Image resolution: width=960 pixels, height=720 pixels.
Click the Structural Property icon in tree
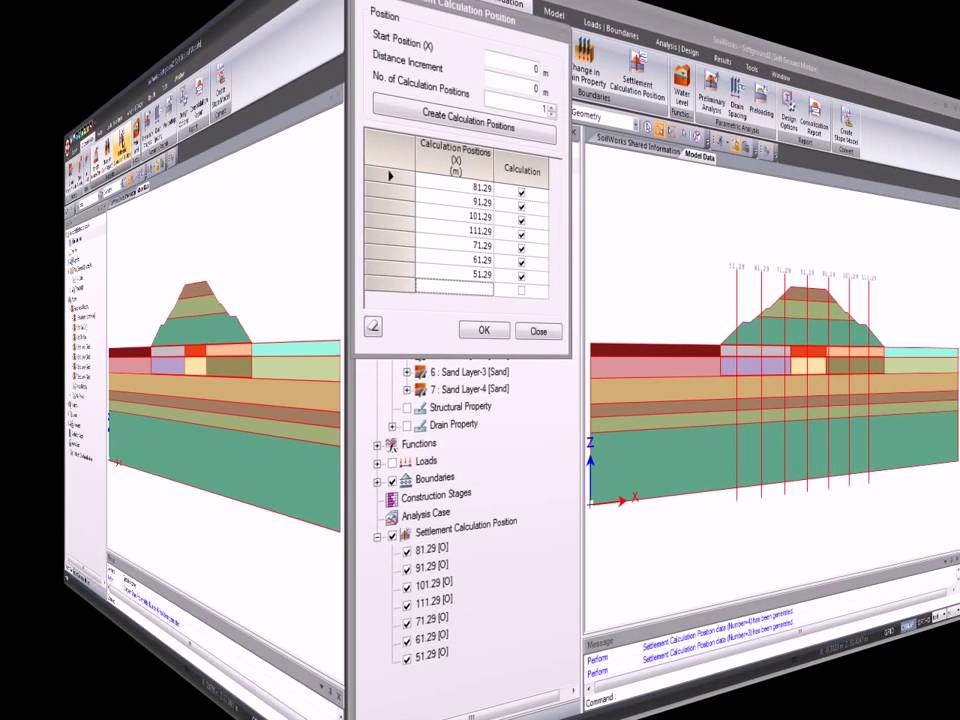click(421, 407)
